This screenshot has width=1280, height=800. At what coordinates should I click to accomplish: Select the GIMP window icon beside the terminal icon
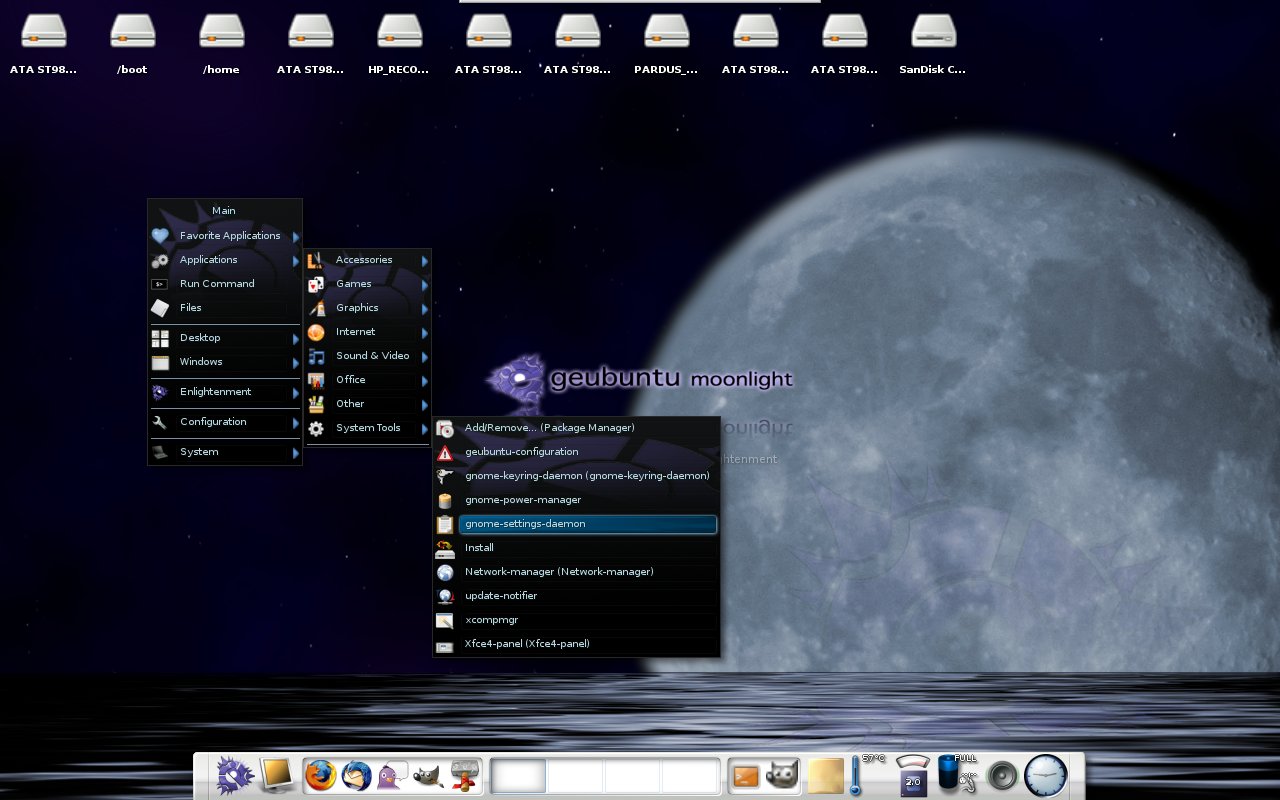[783, 776]
